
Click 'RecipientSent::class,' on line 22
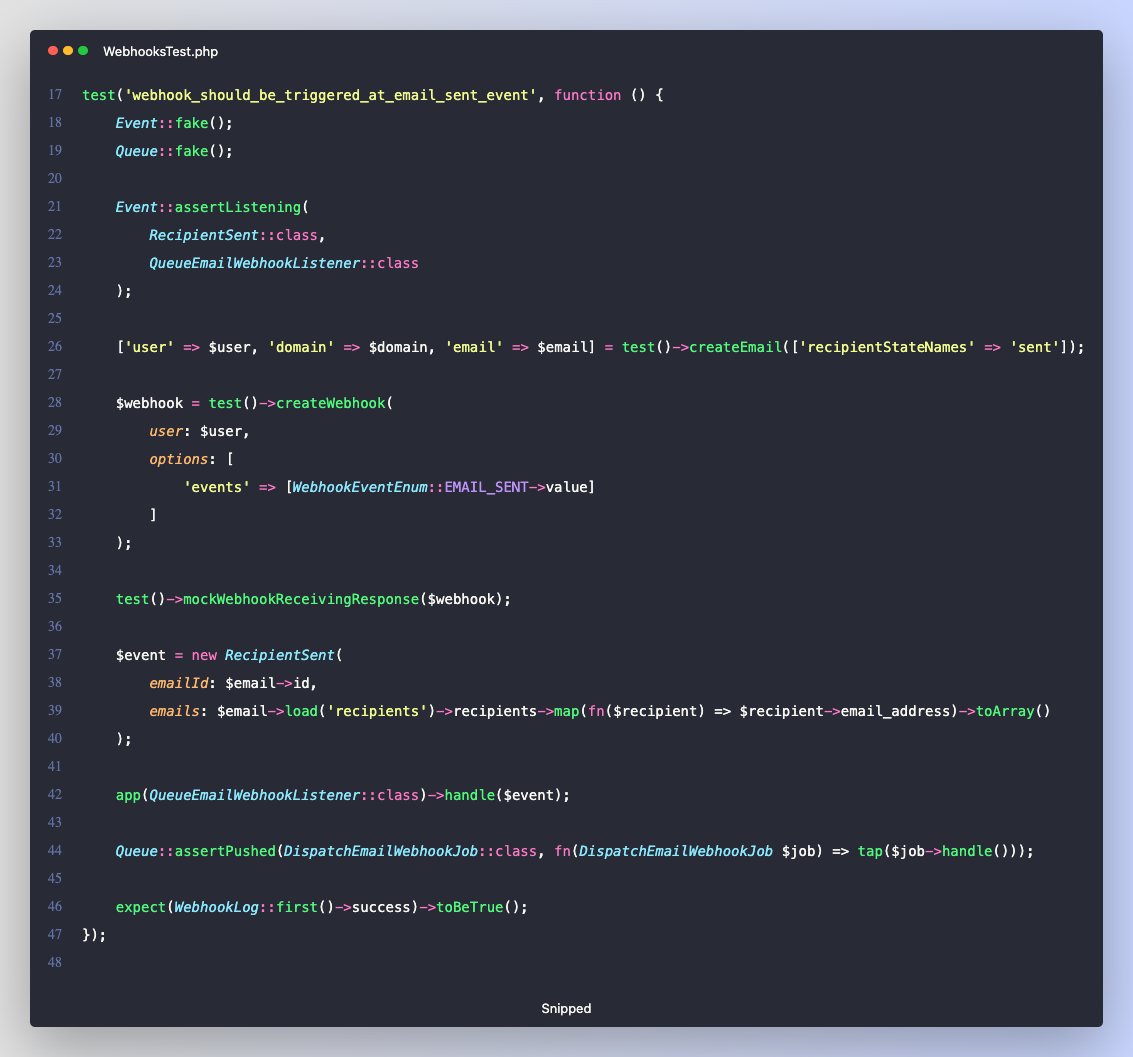click(x=237, y=235)
